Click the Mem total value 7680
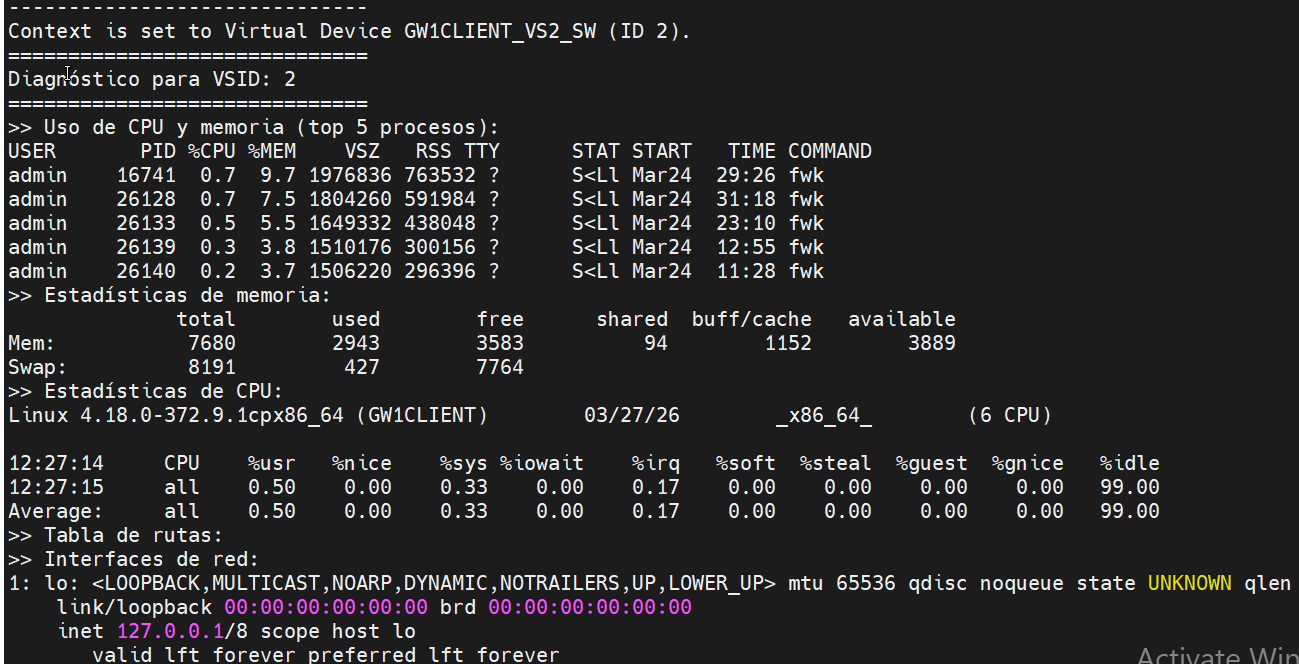 coord(206,343)
